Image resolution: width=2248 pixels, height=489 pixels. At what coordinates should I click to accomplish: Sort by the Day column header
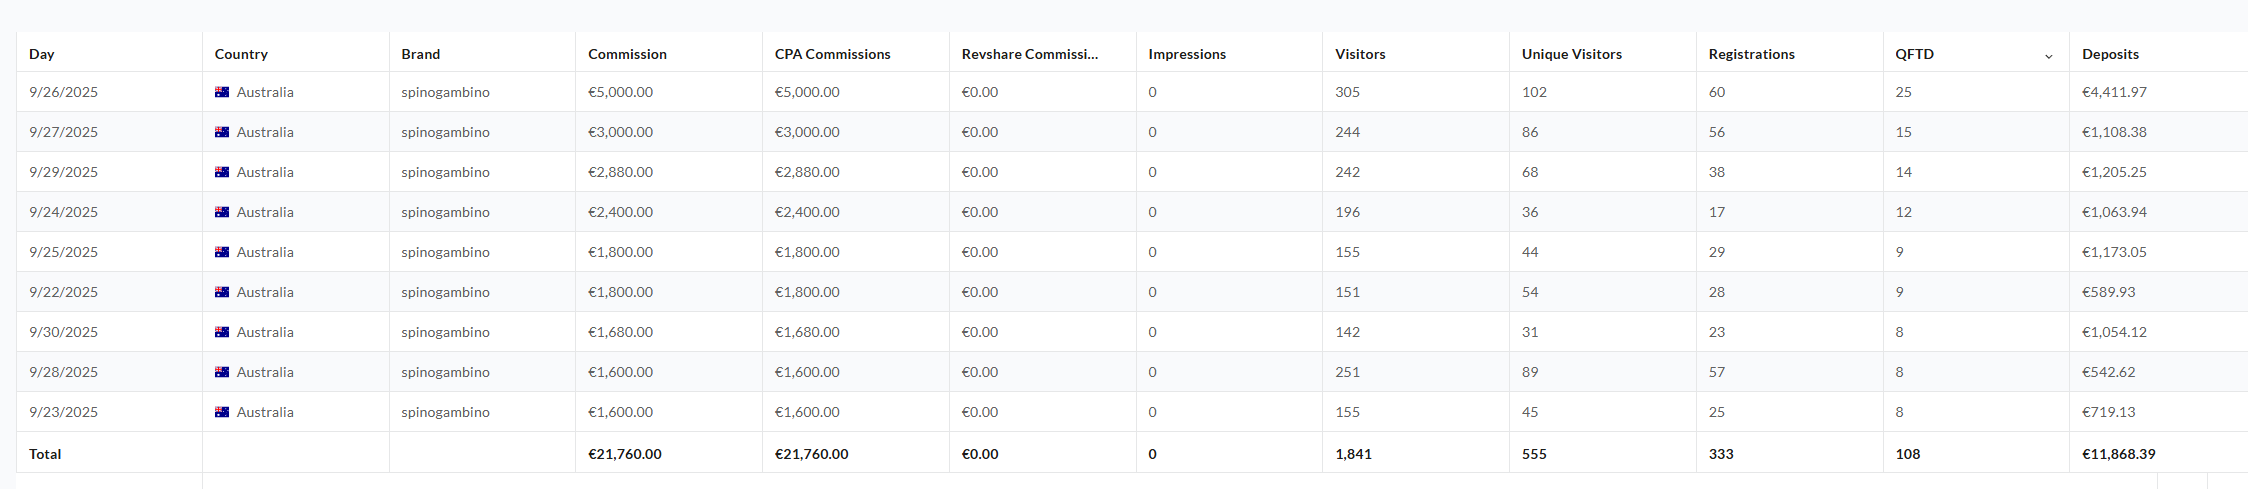pyautogui.click(x=42, y=54)
